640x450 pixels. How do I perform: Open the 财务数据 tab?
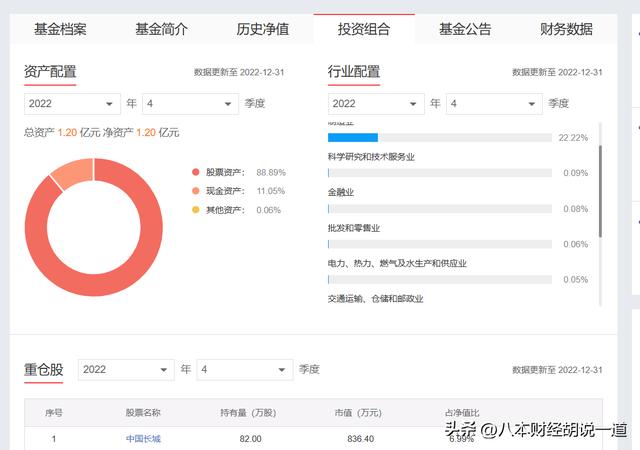coord(566,29)
